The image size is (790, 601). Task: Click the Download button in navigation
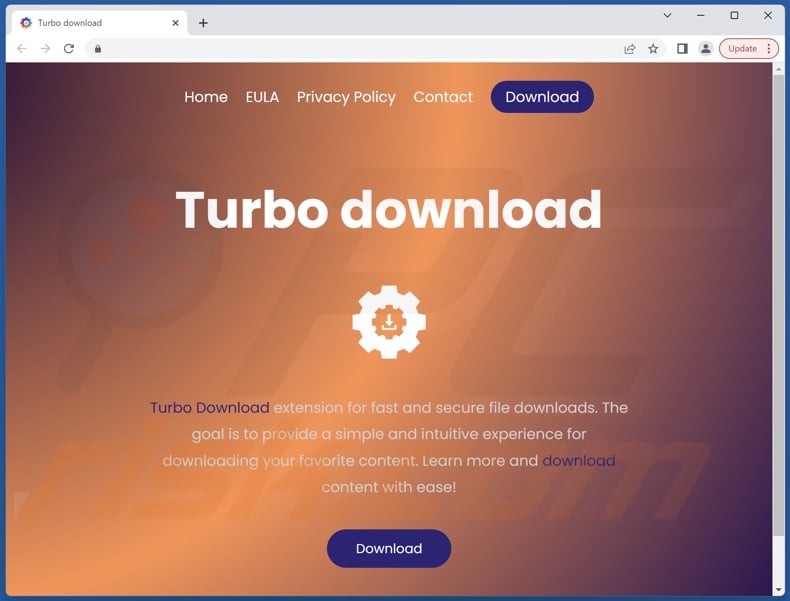[x=542, y=97]
